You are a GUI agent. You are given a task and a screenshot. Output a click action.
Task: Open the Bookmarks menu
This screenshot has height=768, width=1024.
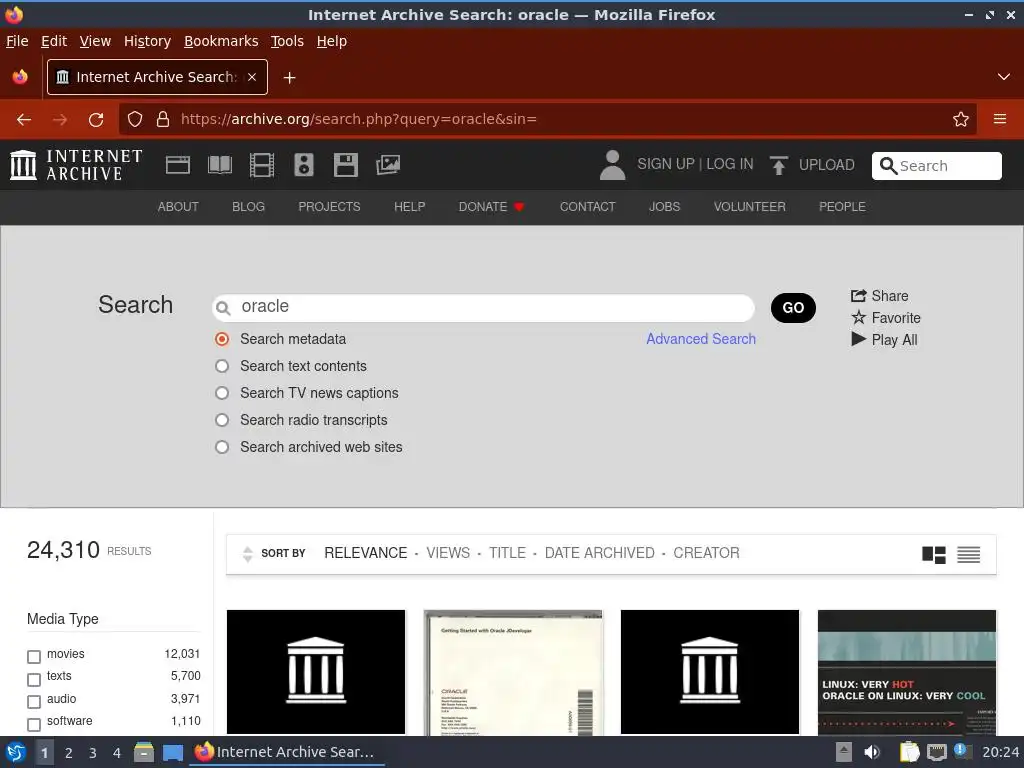(221, 41)
